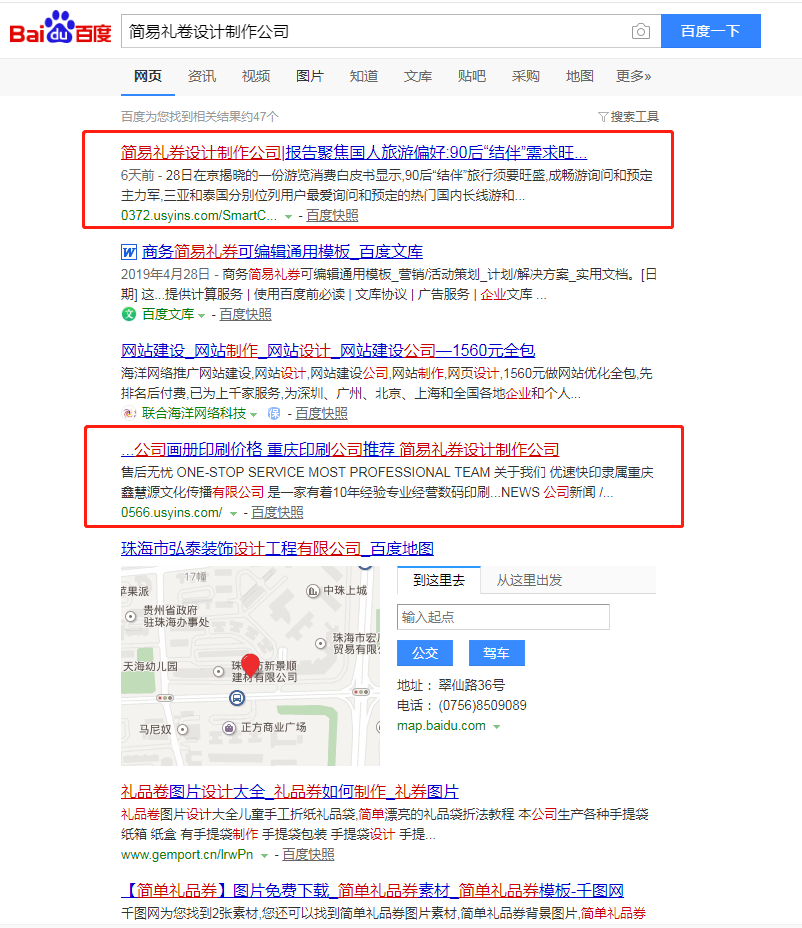Open result 网站建设_网站制作_网站设计 1560元全包
Image resolution: width=802 pixels, height=928 pixels.
click(328, 350)
